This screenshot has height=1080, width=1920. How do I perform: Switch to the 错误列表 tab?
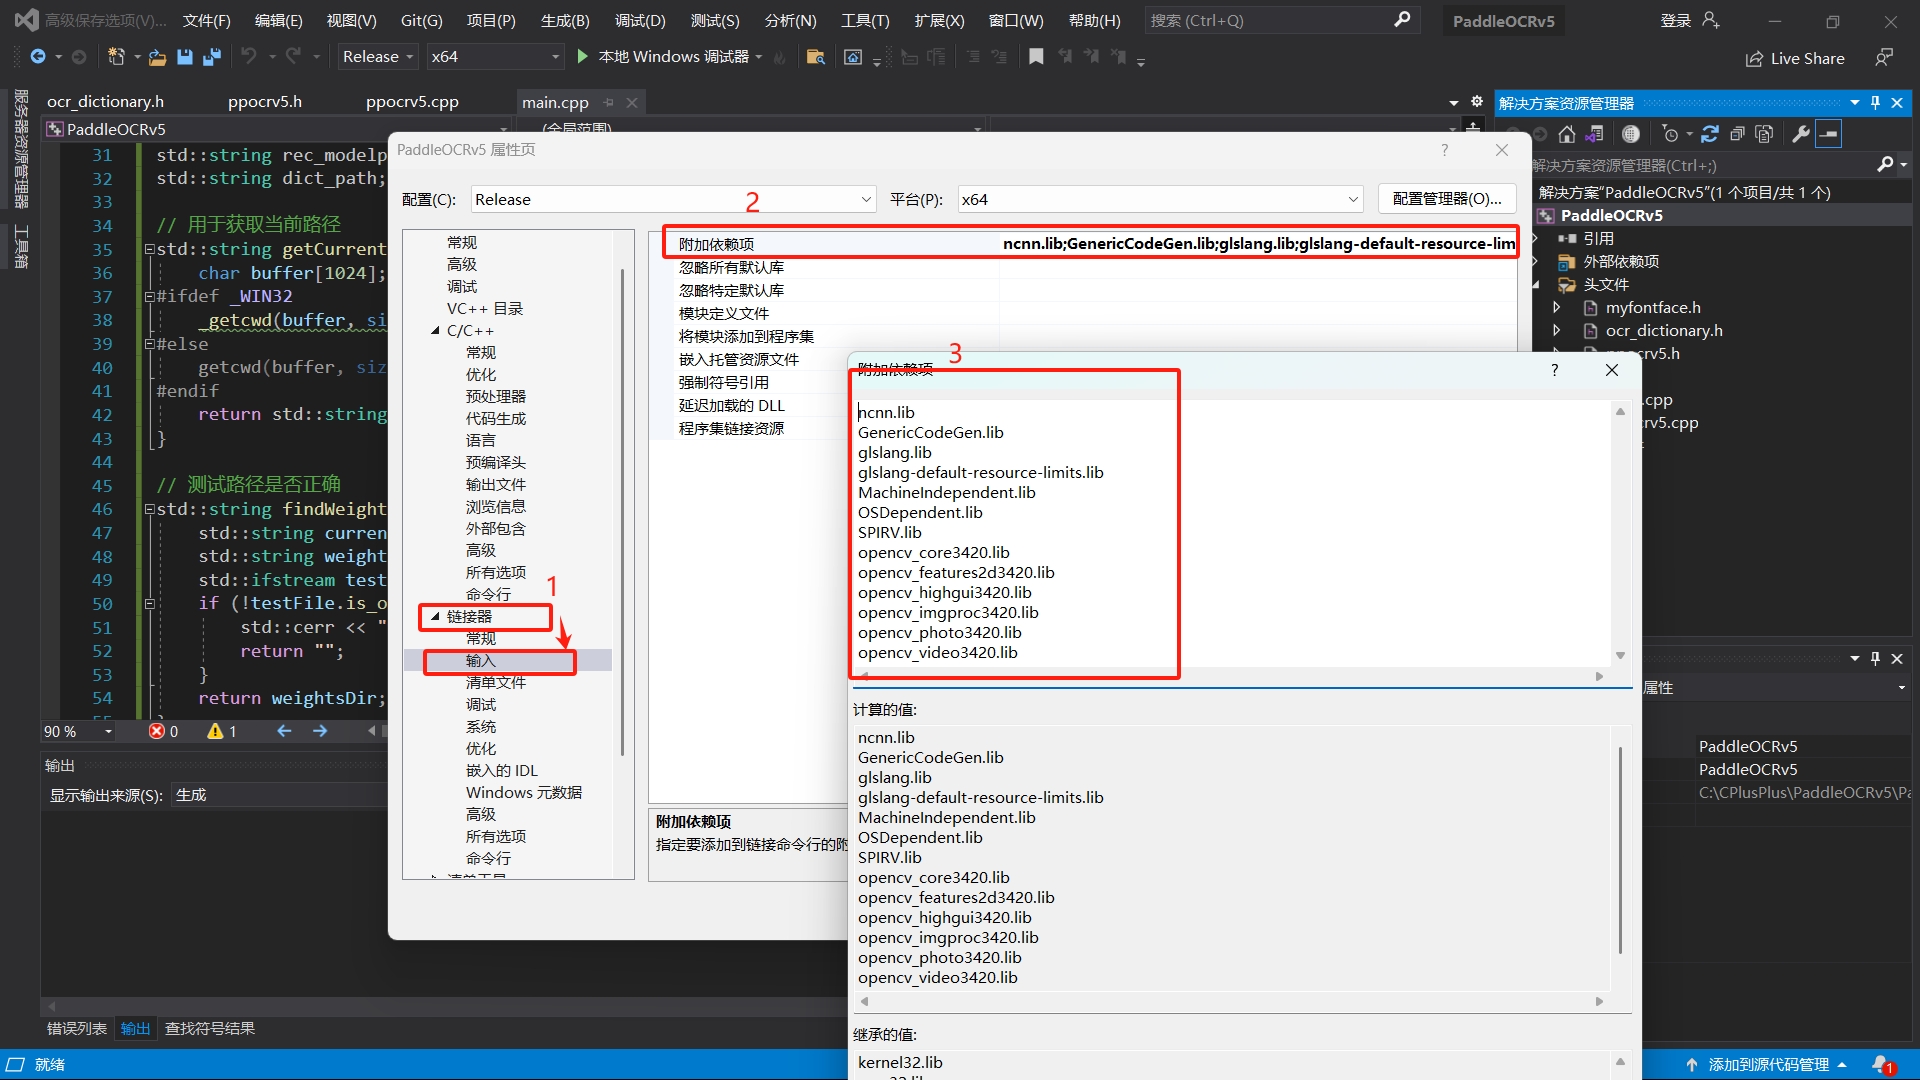[x=76, y=1028]
